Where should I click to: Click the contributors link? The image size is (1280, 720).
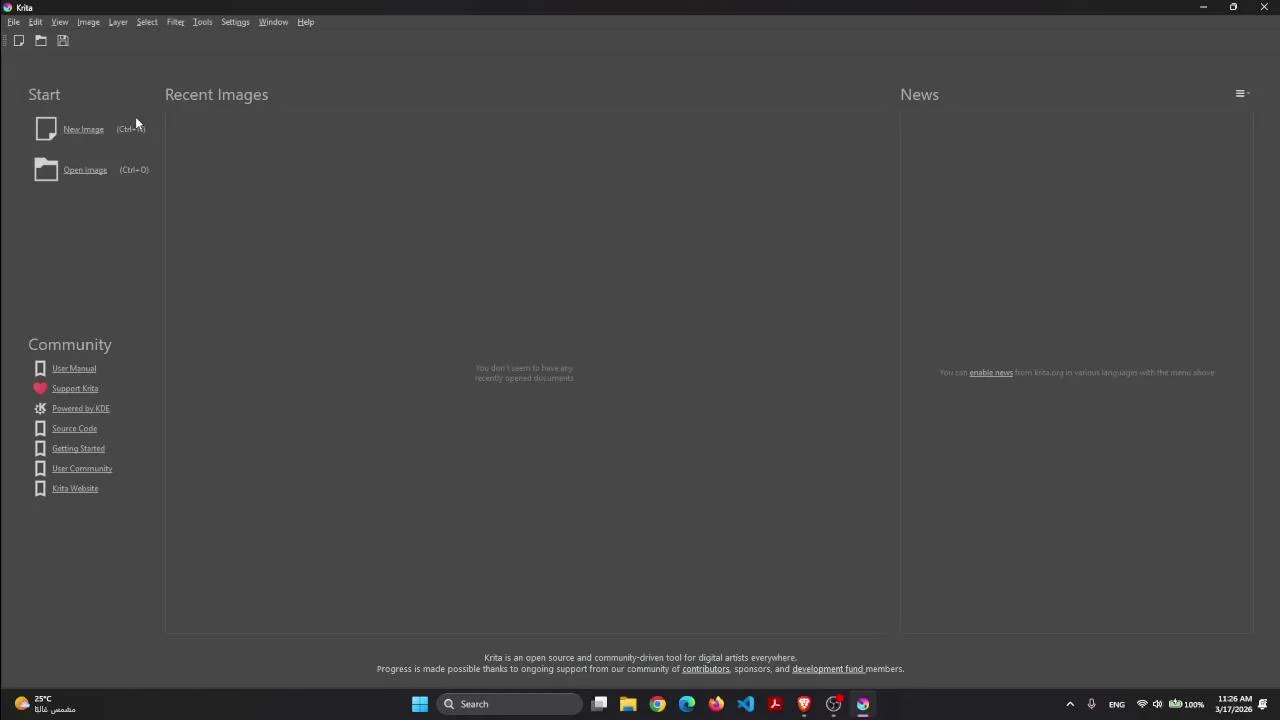click(706, 669)
